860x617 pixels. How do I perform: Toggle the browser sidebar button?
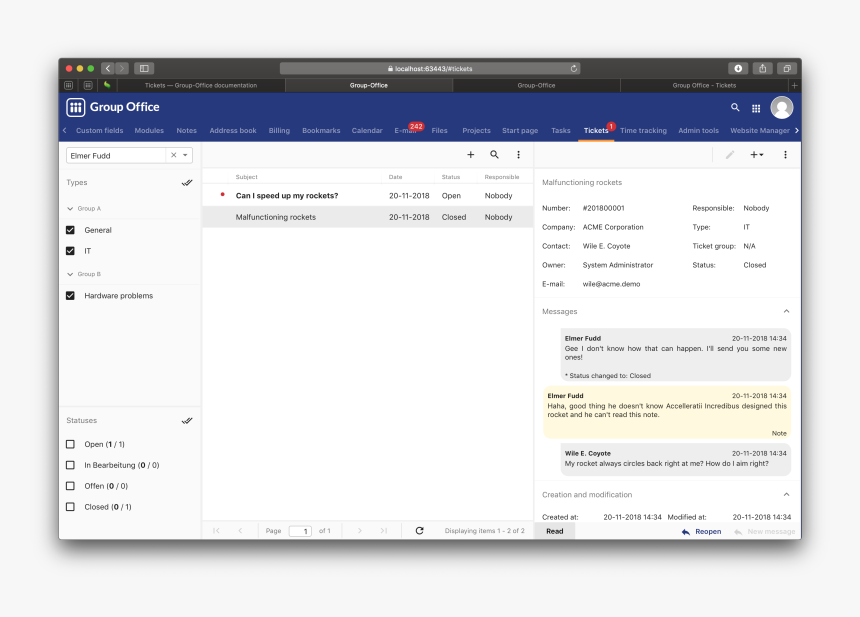(144, 69)
